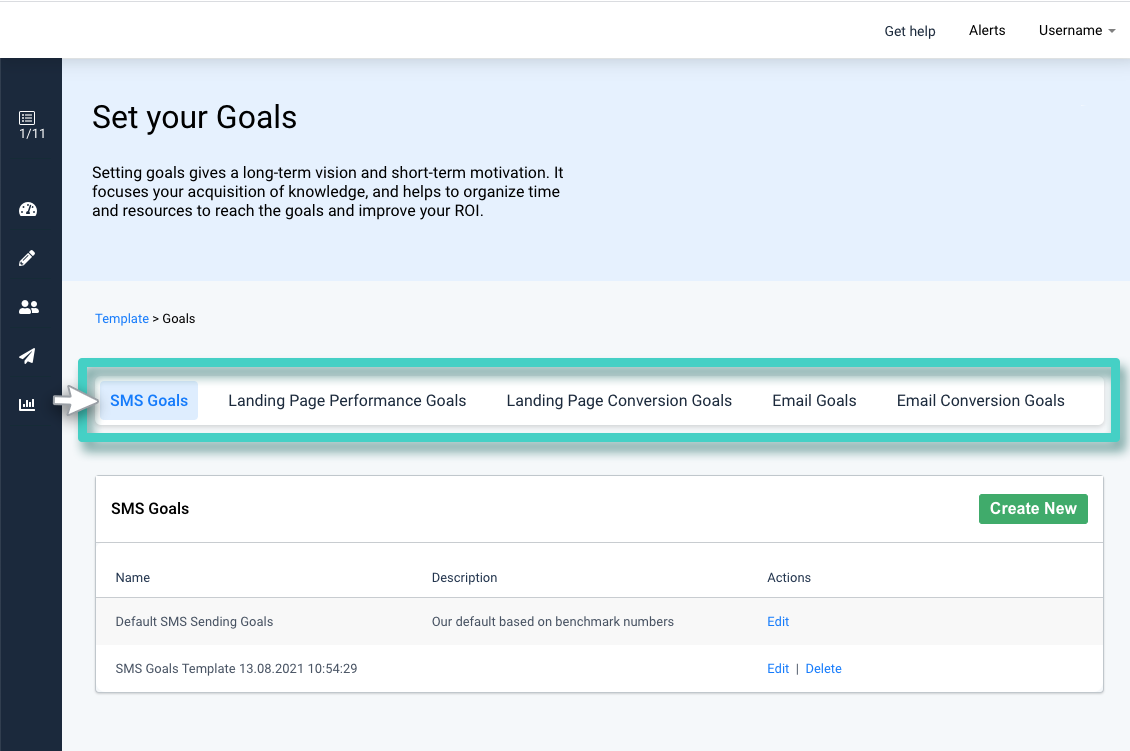Click the Template breadcrumb link
This screenshot has width=1130, height=751.
pos(122,319)
